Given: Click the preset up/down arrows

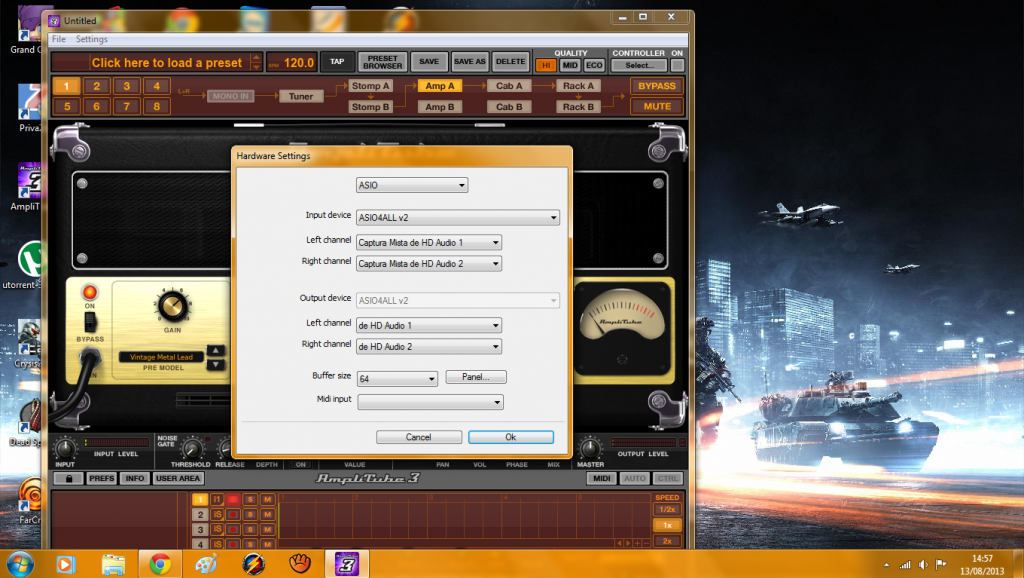Looking at the screenshot, I should click(x=257, y=63).
